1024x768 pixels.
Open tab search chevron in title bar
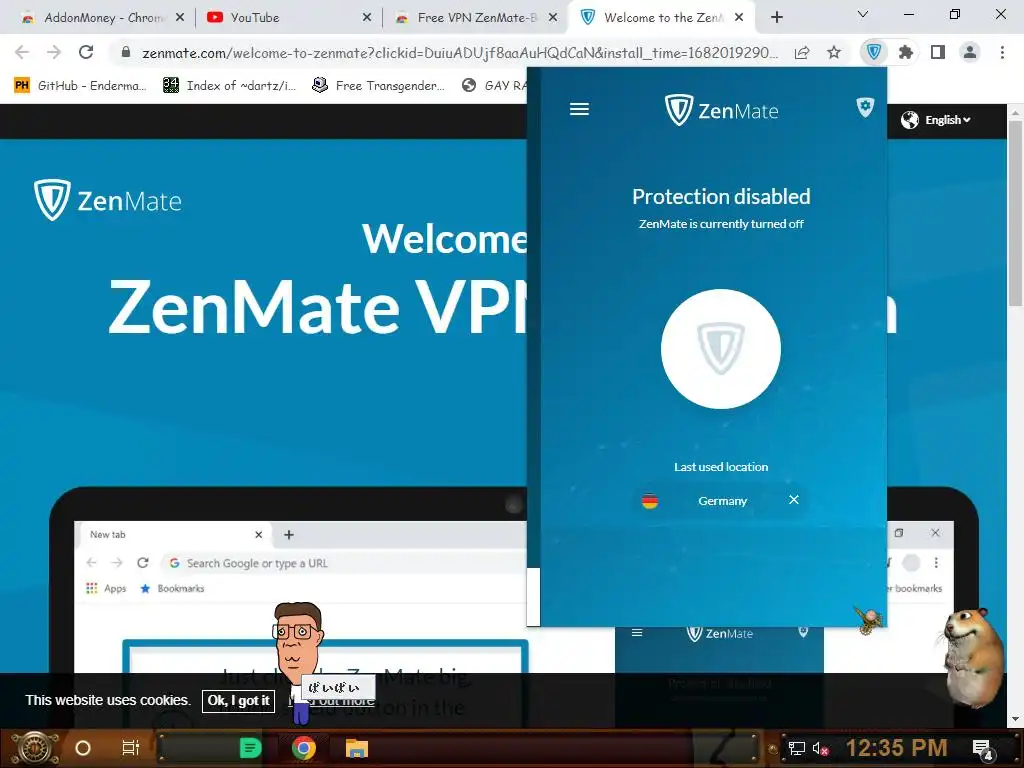(863, 14)
